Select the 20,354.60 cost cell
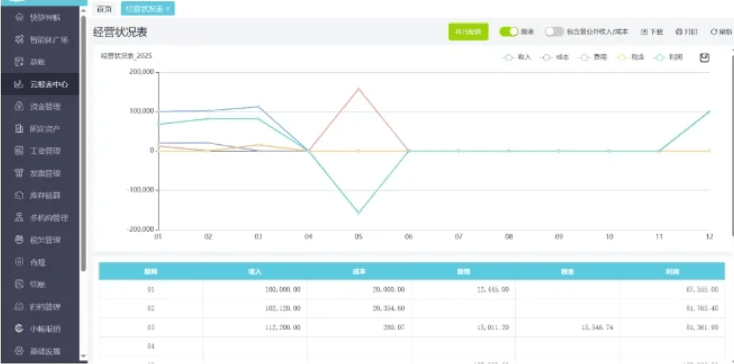This screenshot has height=364, width=734. click(360, 308)
